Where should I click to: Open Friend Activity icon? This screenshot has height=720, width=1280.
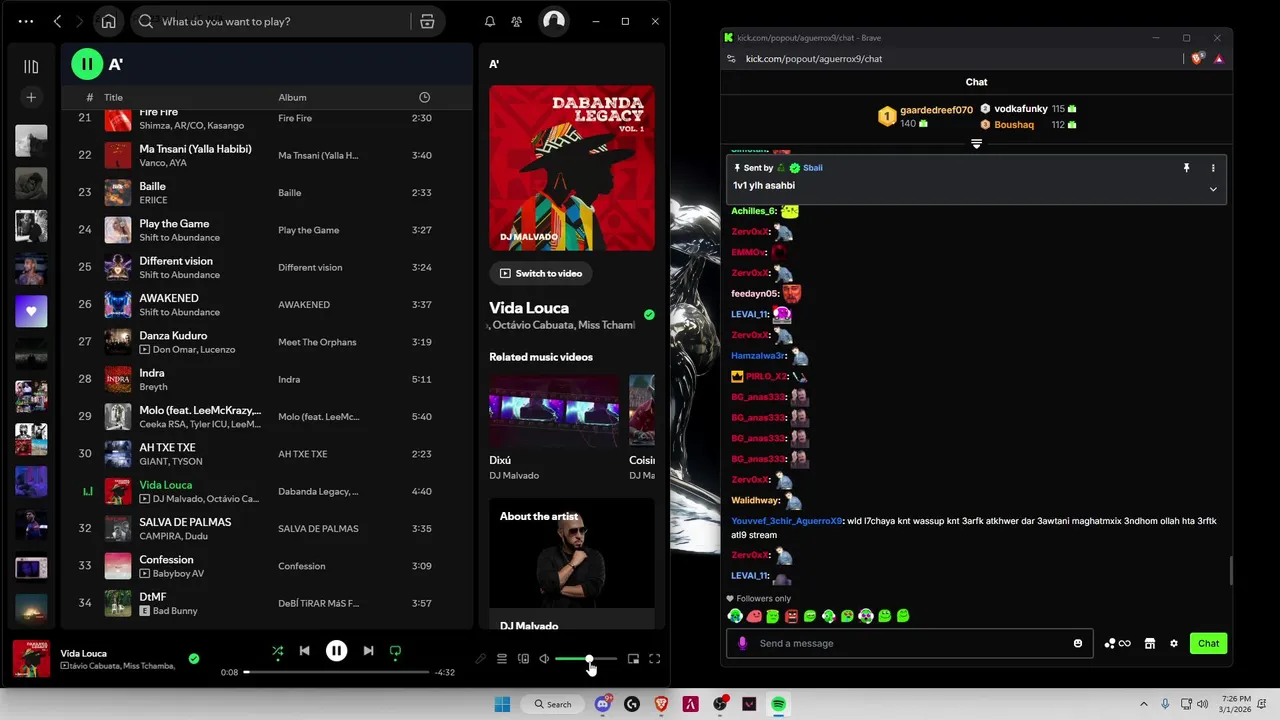pos(516,21)
